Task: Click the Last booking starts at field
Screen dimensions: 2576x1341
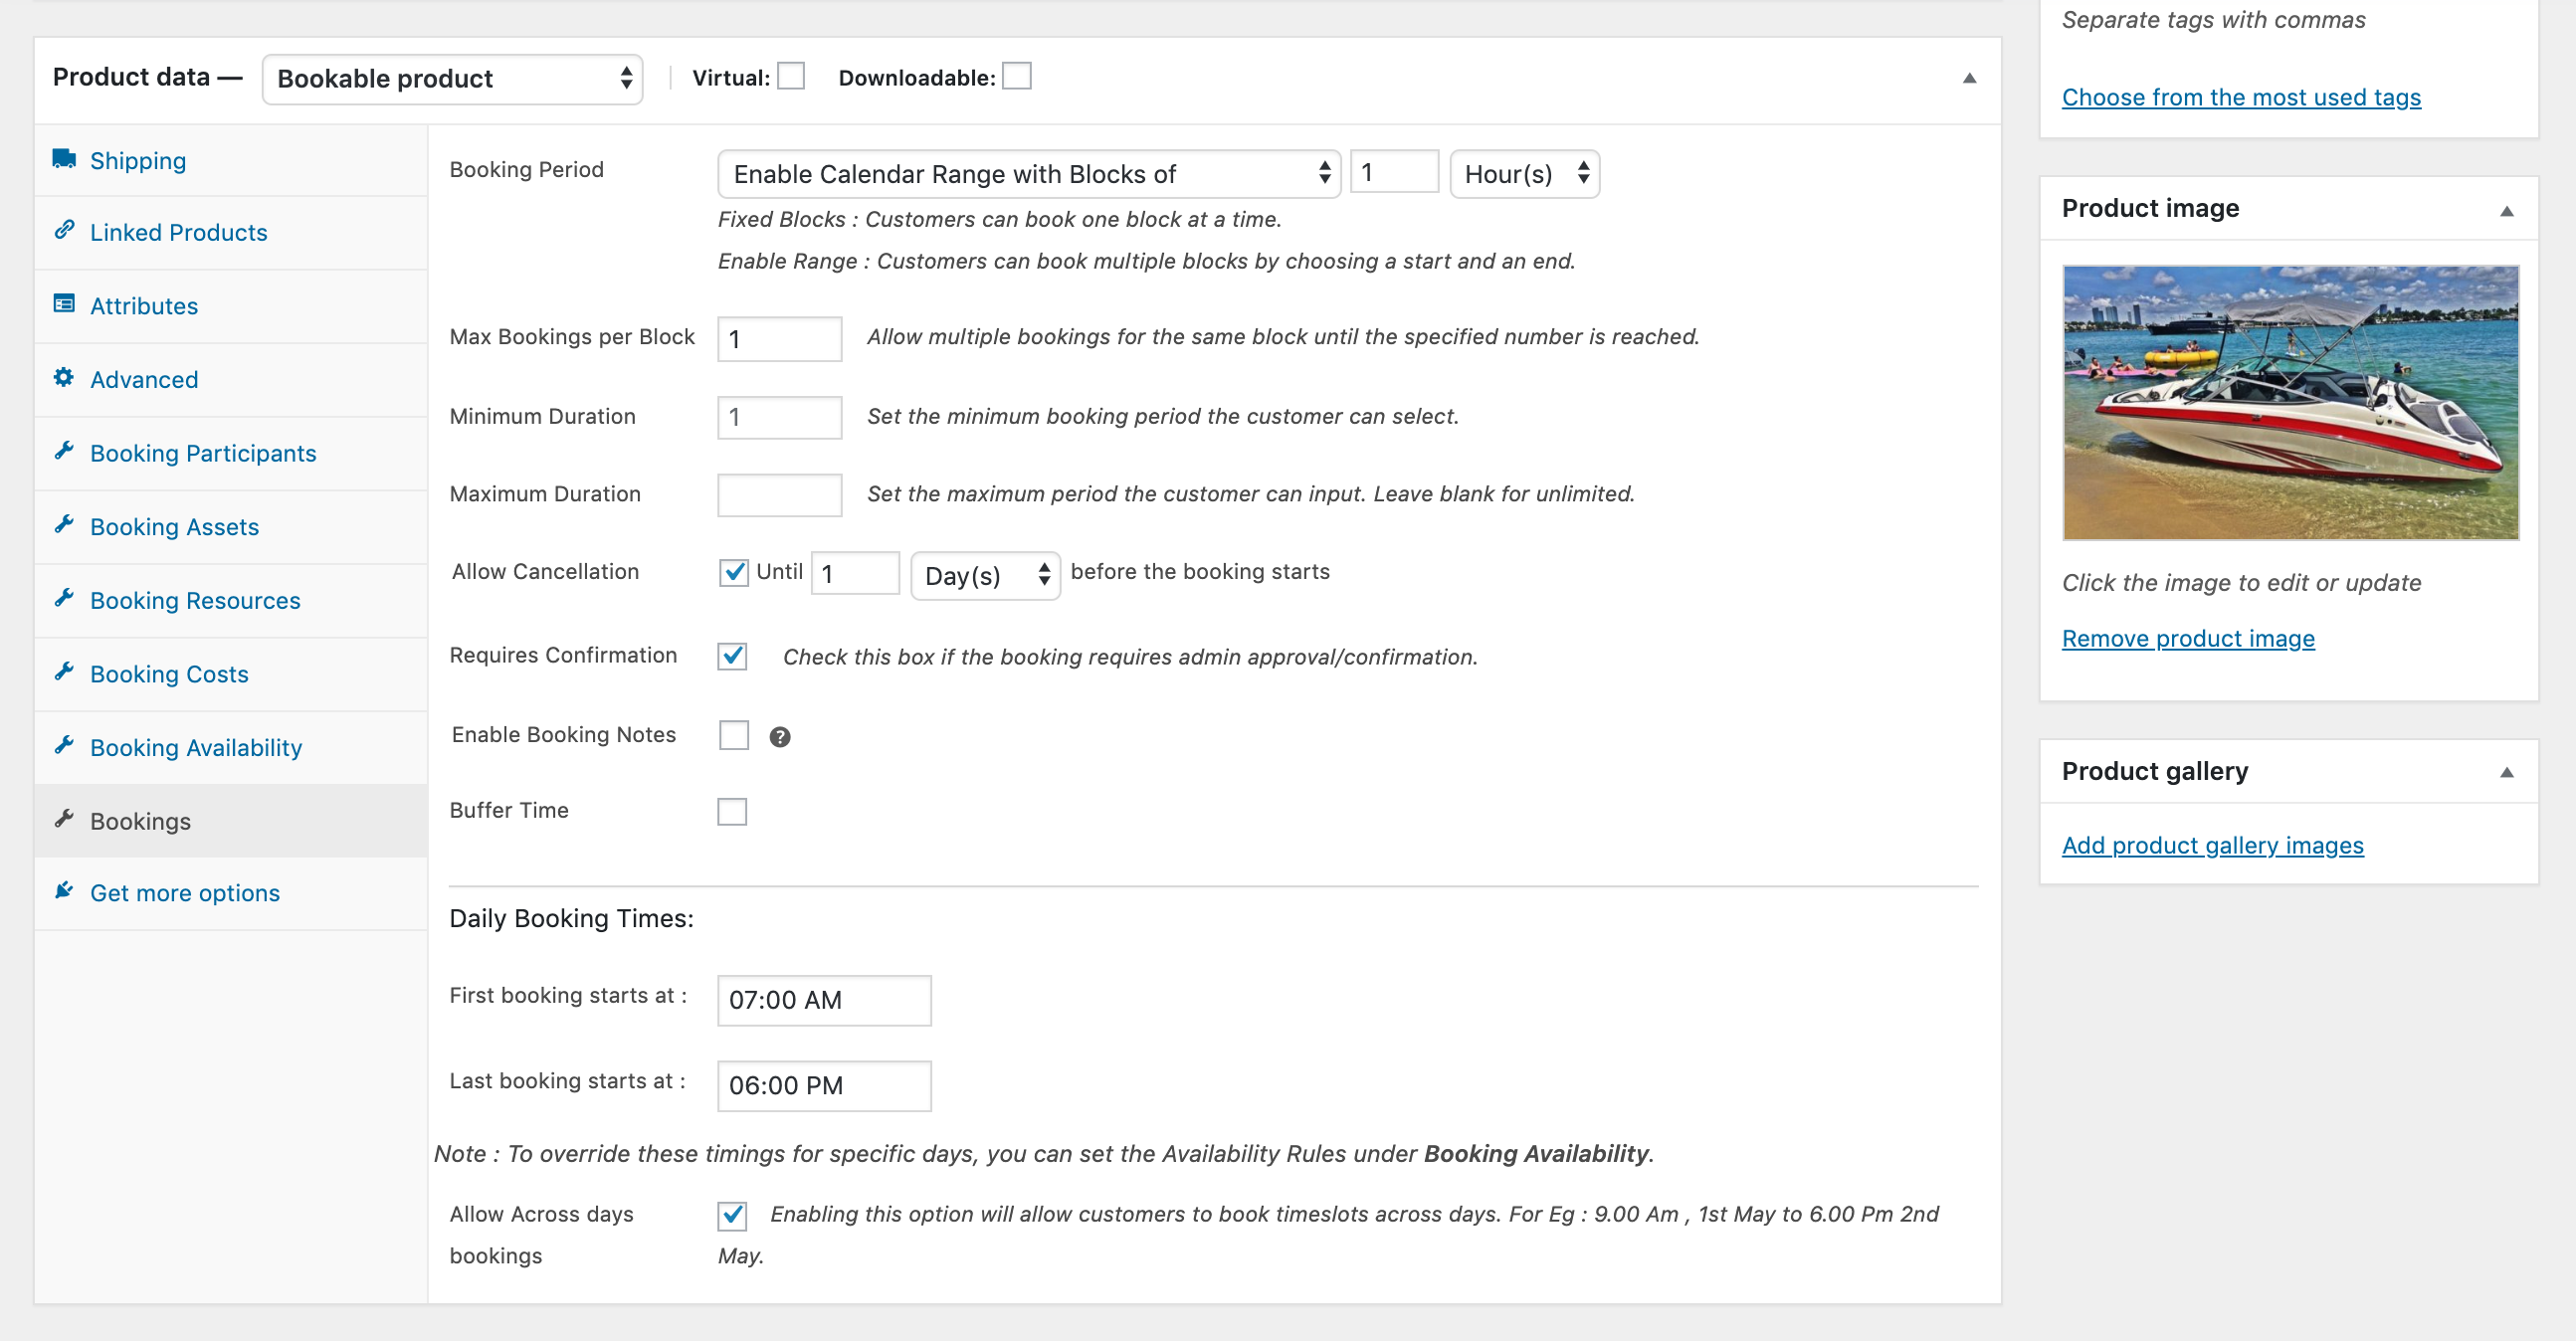Action: point(823,1083)
